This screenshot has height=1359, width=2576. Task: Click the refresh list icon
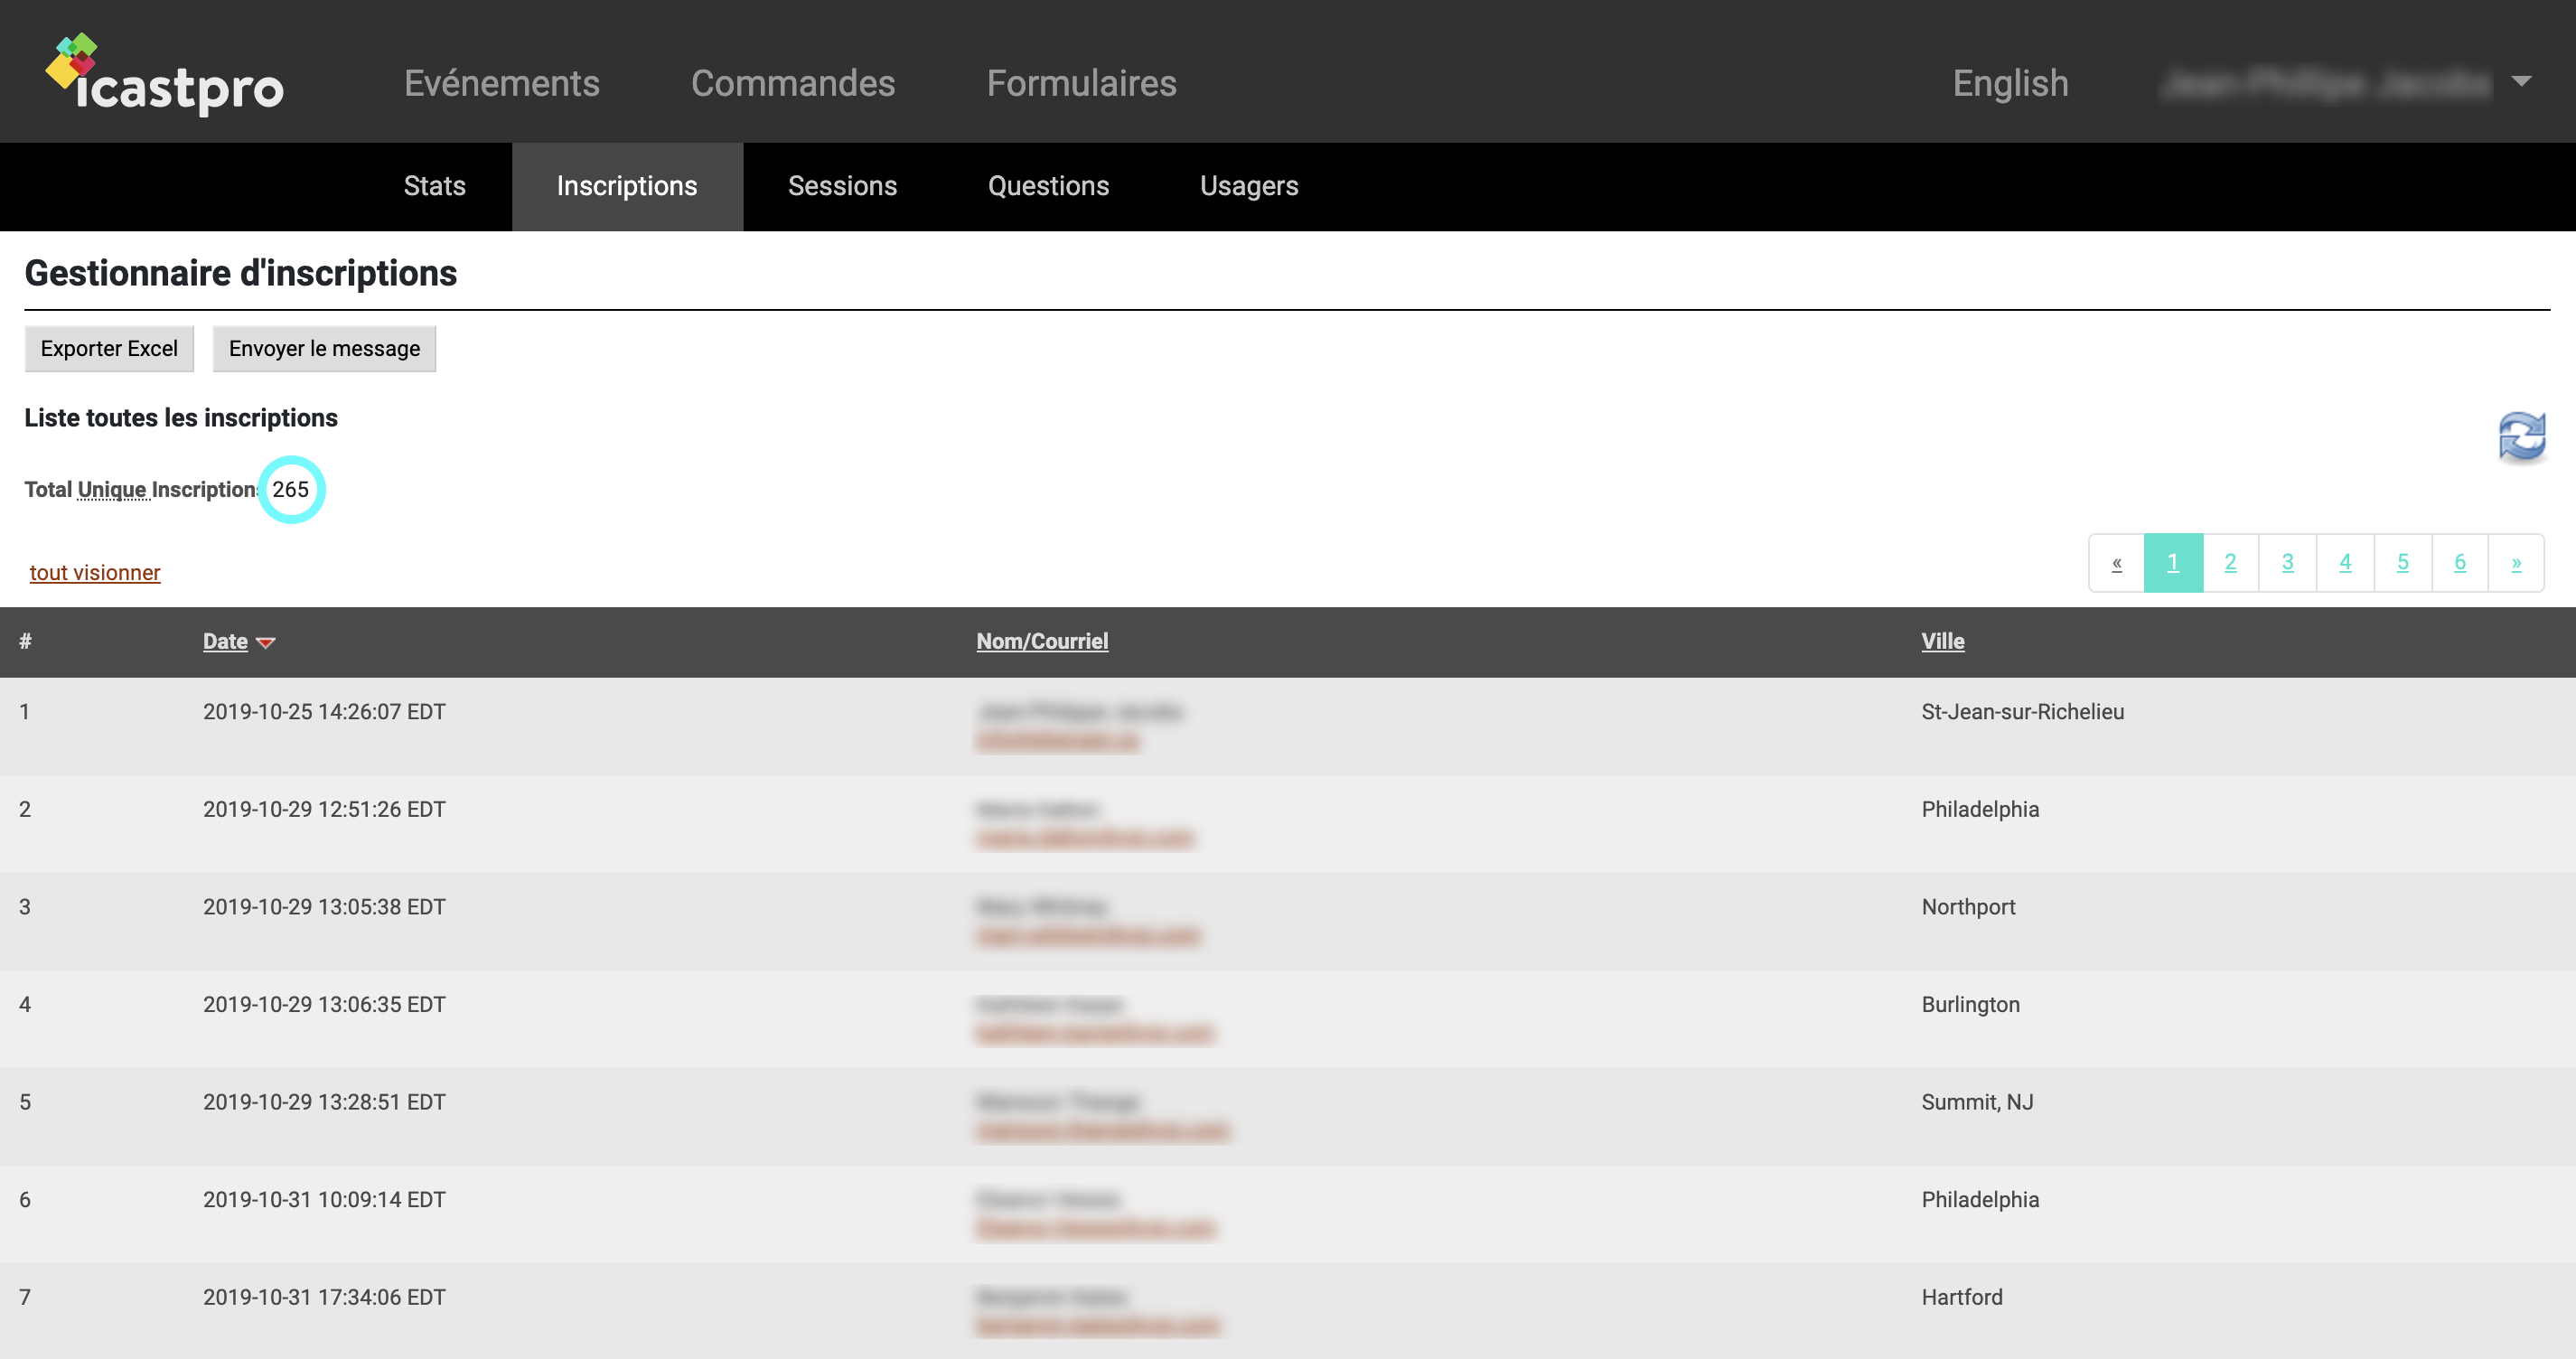(x=2521, y=436)
